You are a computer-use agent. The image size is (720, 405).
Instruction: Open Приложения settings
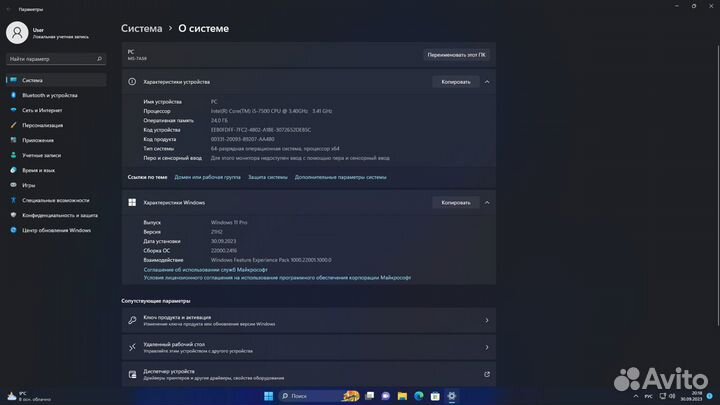[x=56, y=140]
